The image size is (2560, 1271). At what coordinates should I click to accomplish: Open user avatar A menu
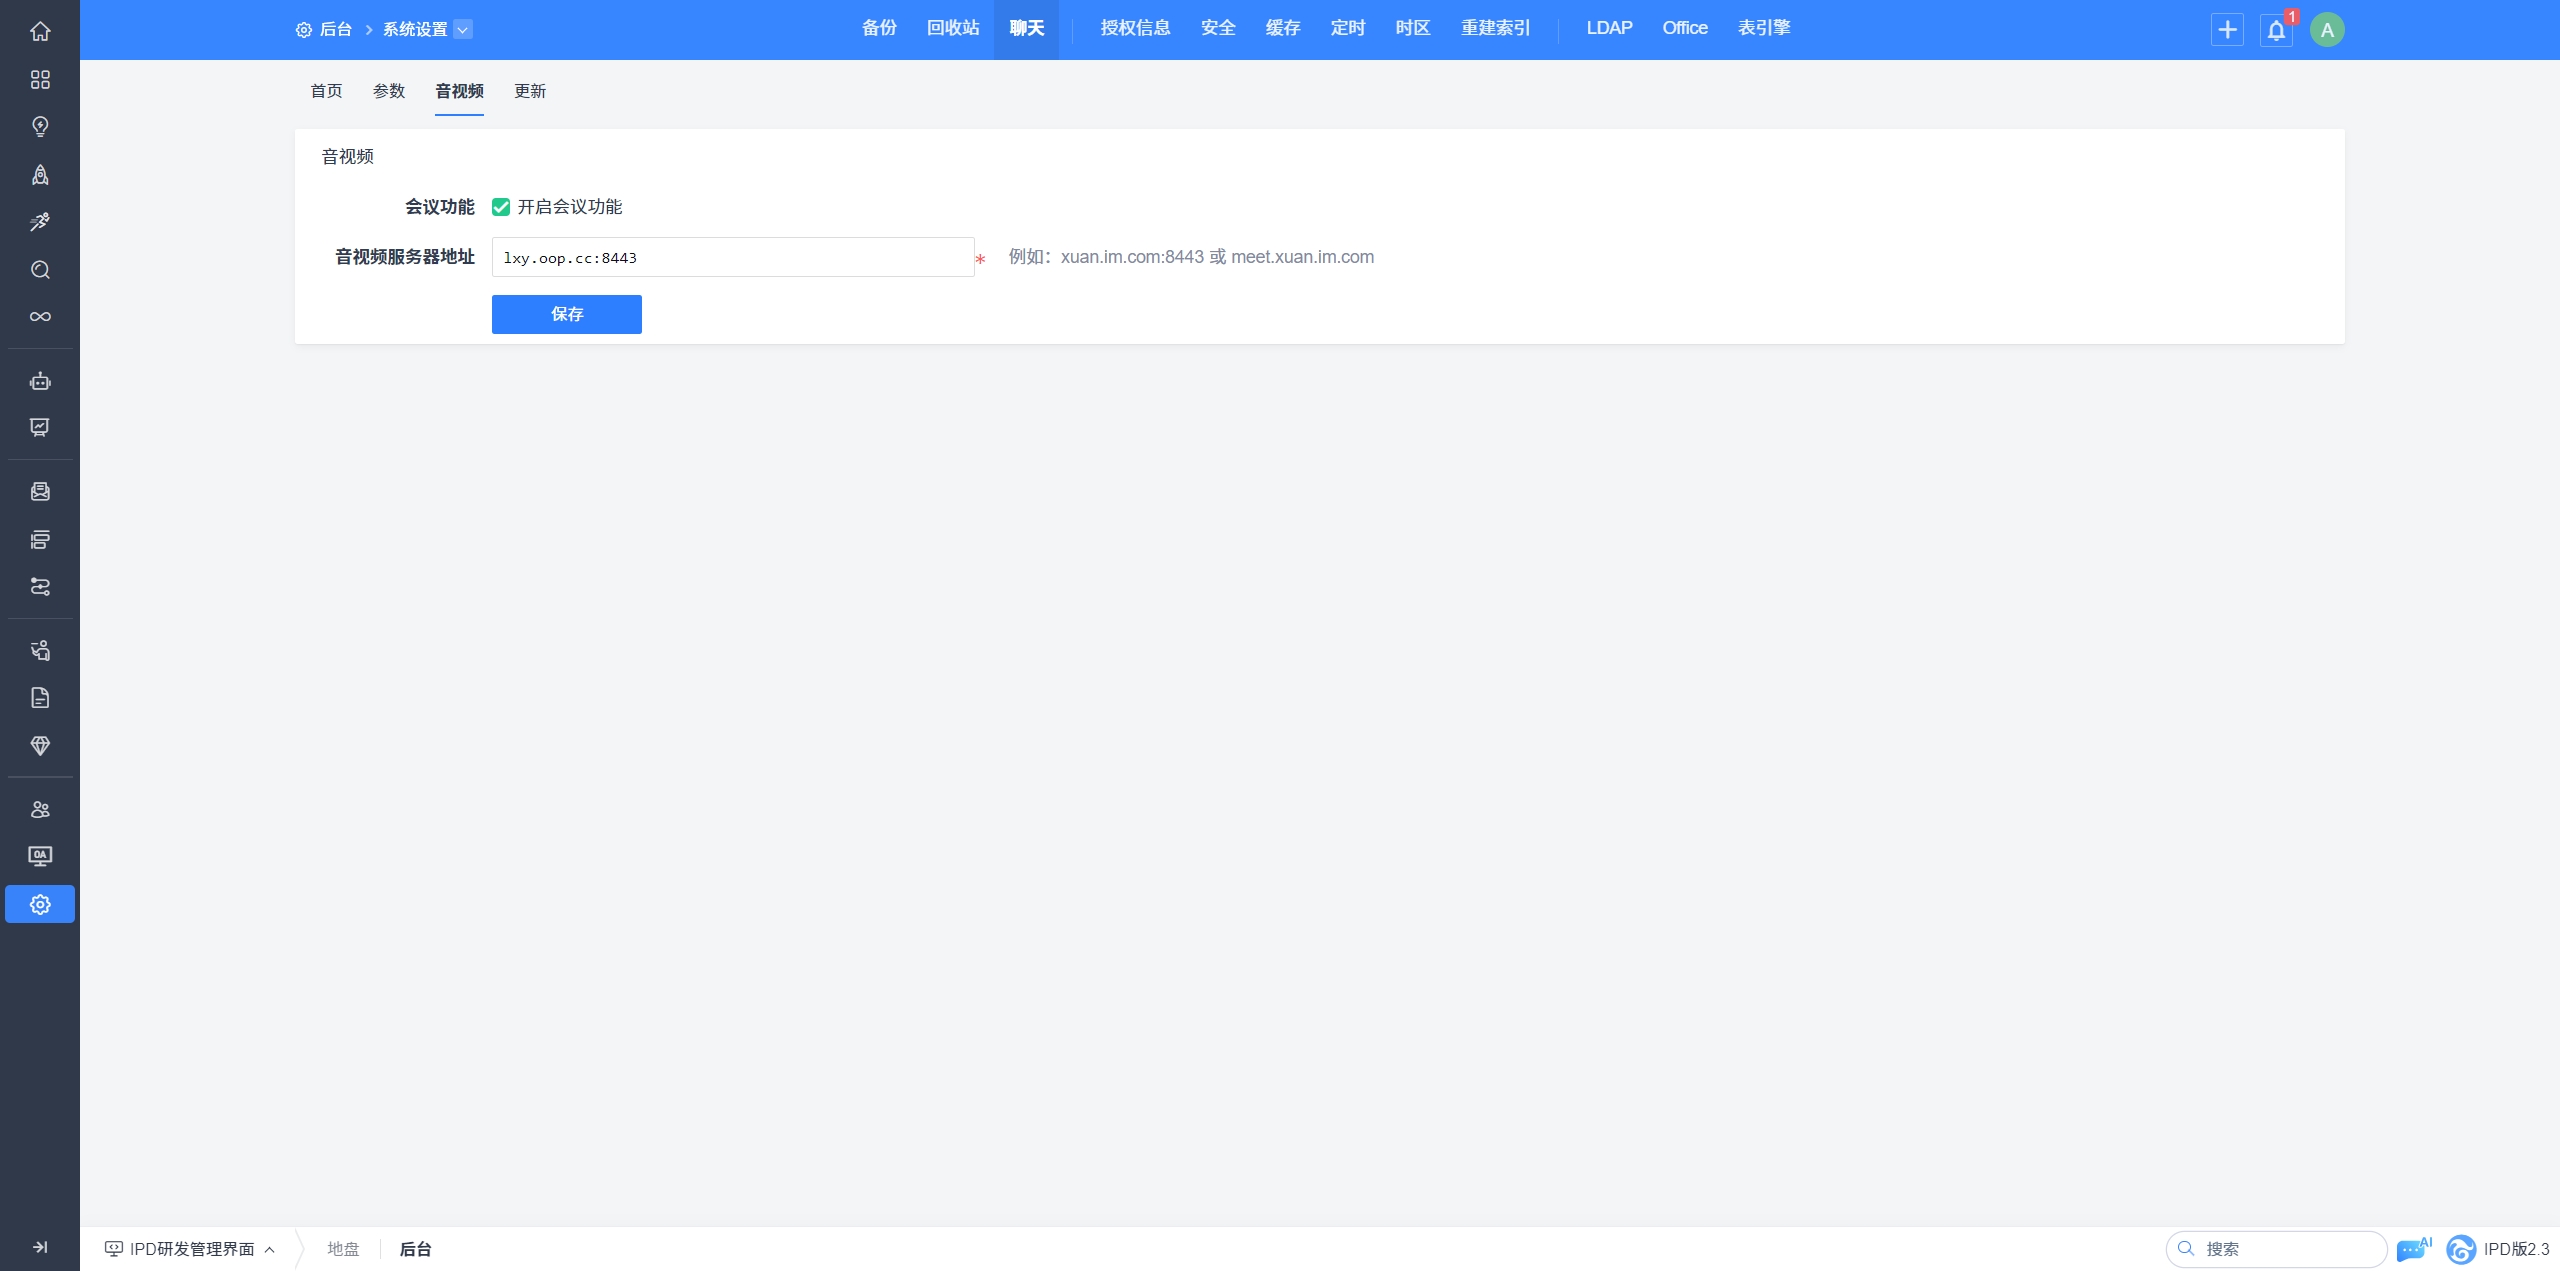pyautogui.click(x=2327, y=30)
